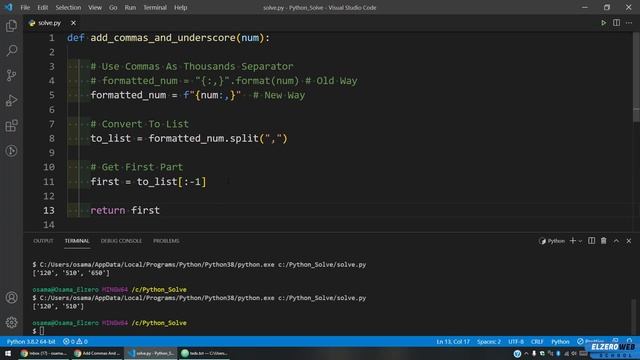Screen dimensions: 640x360
Task: Split the terminal panel
Action: point(591,241)
